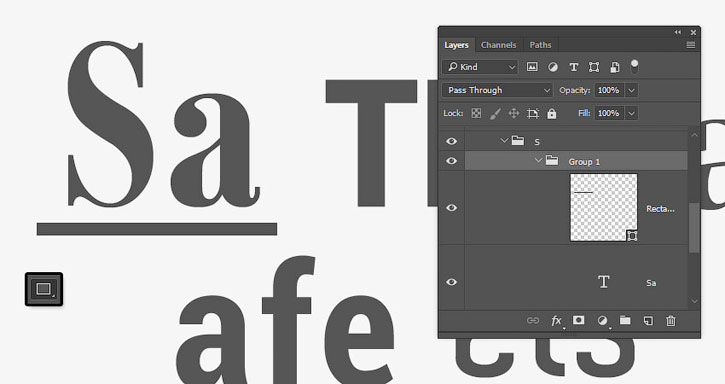Add a layer style with fx
The image size is (725, 384).
556,320
